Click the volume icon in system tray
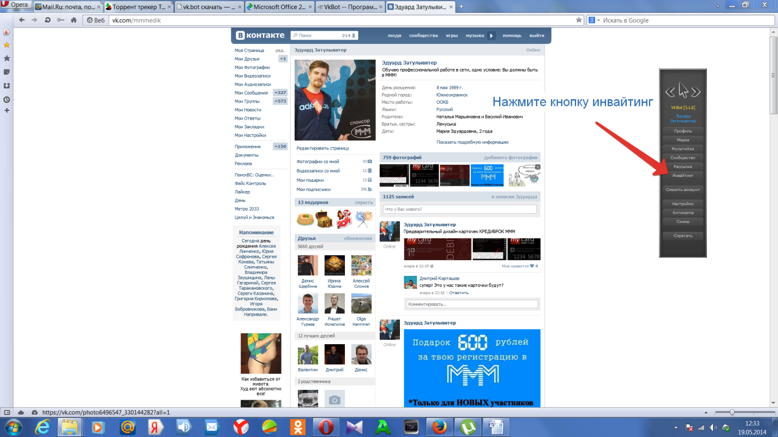This screenshot has height=437, width=778. tap(713, 428)
